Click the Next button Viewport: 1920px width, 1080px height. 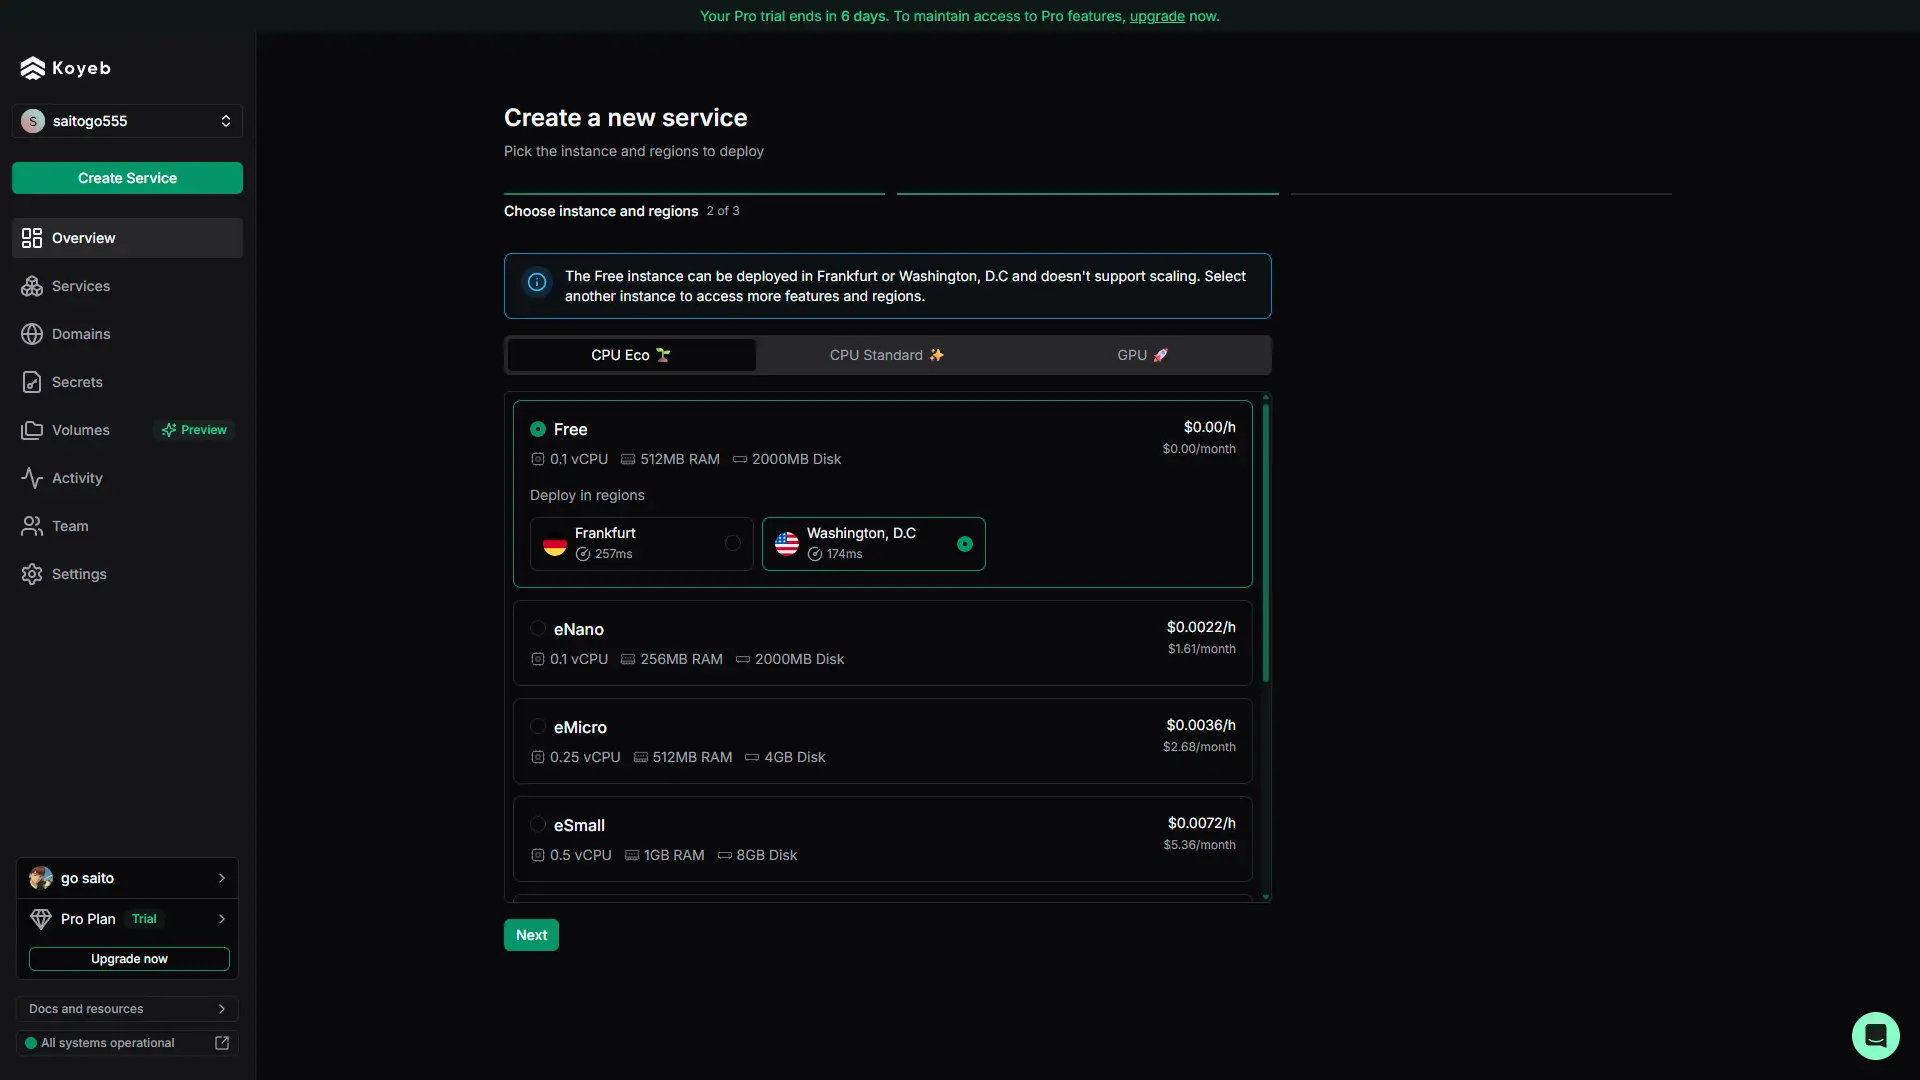[531, 935]
